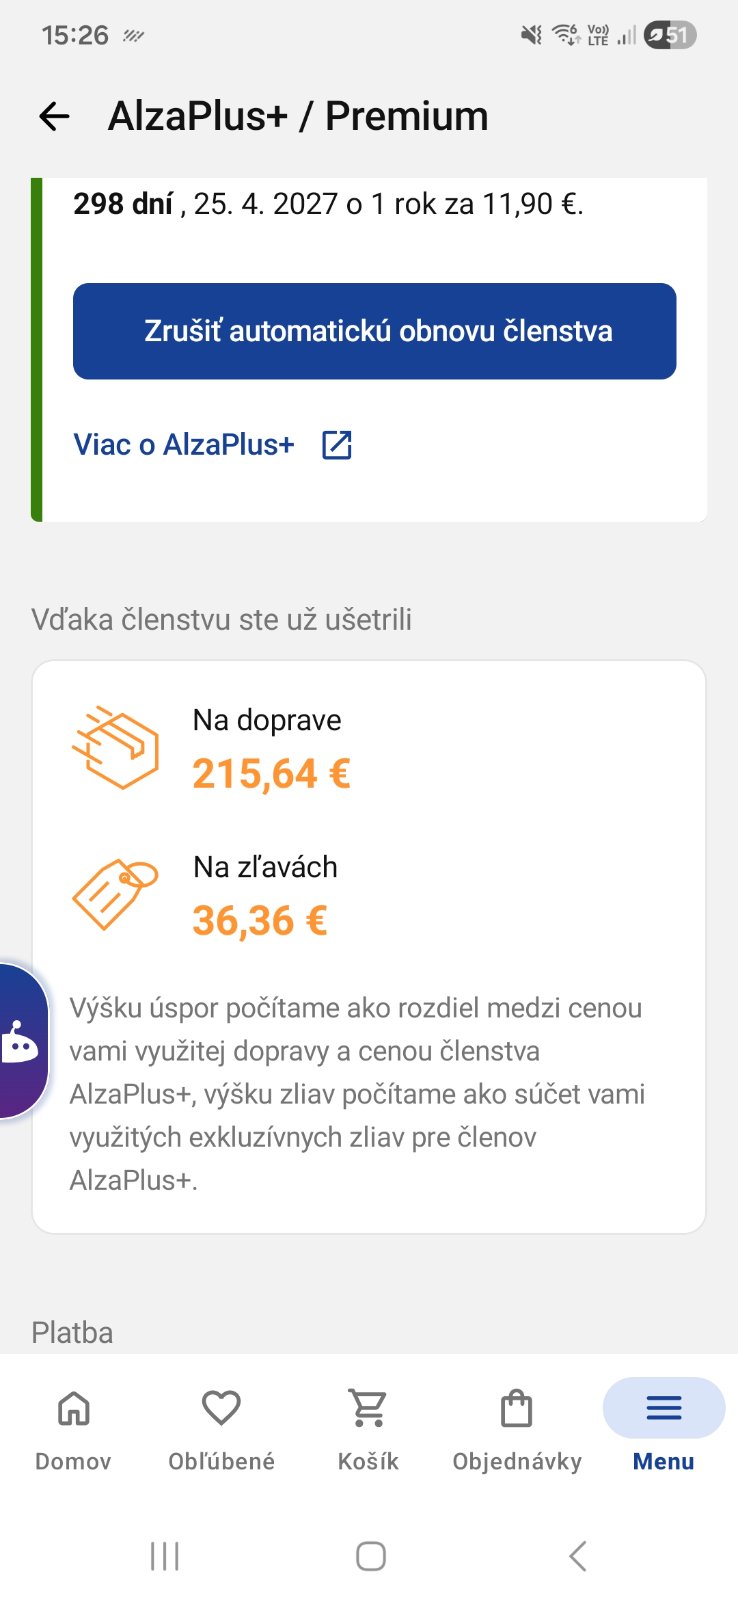Tap the battery indicator in status bar
This screenshot has width=738, height=1600.
[x=670, y=36]
